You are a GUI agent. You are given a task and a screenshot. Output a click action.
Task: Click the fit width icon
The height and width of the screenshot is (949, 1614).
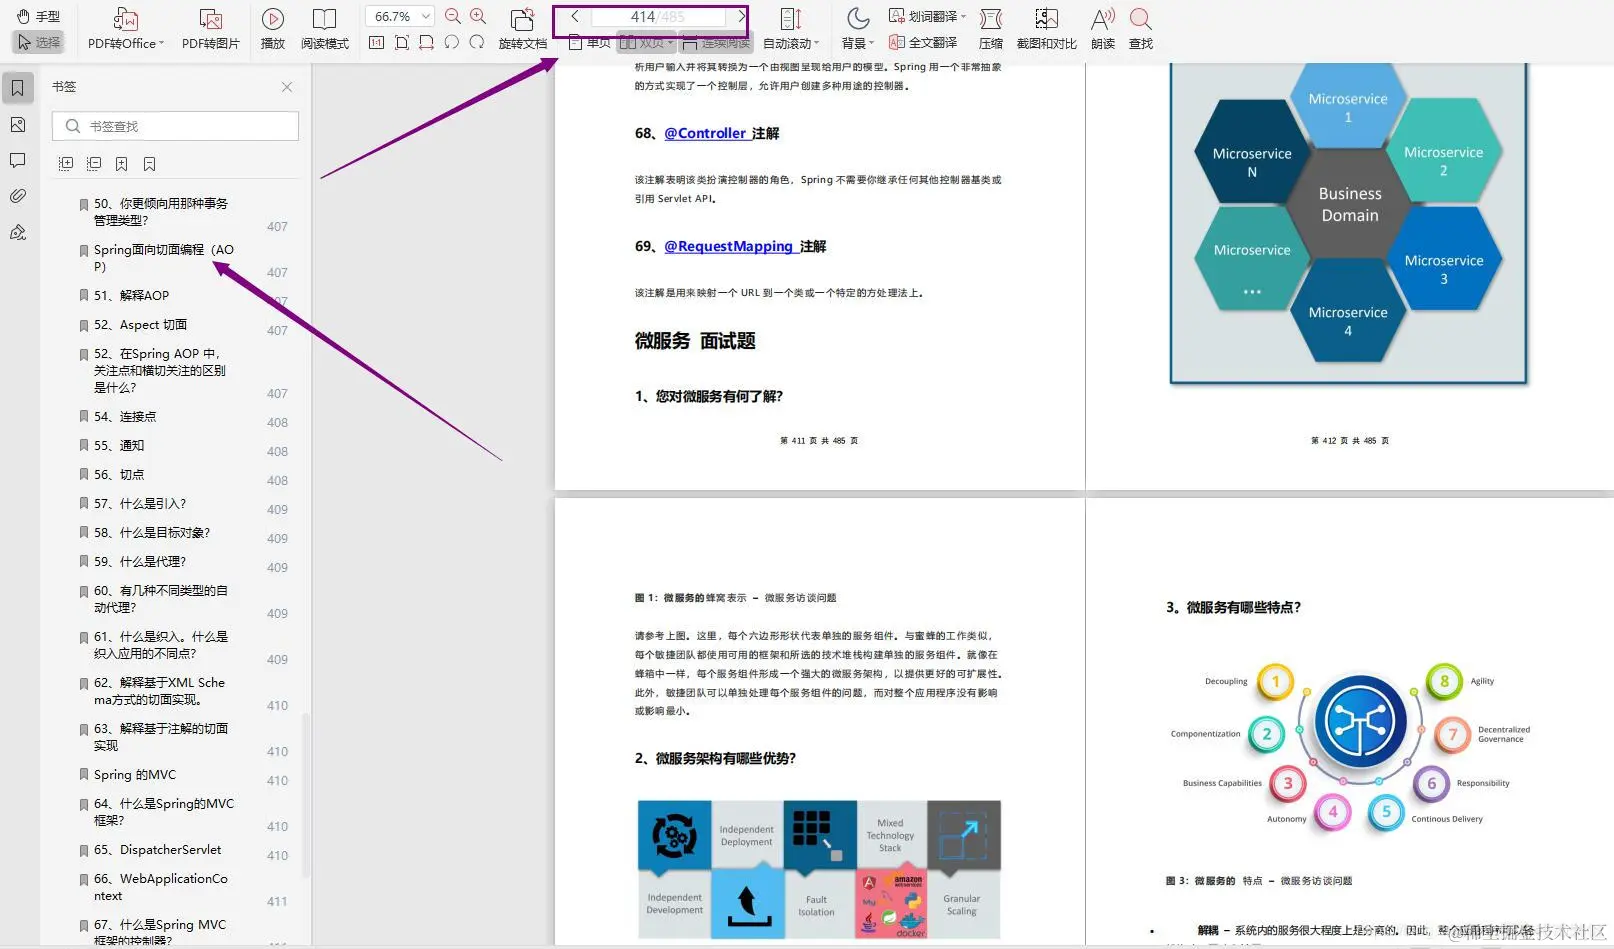click(426, 42)
